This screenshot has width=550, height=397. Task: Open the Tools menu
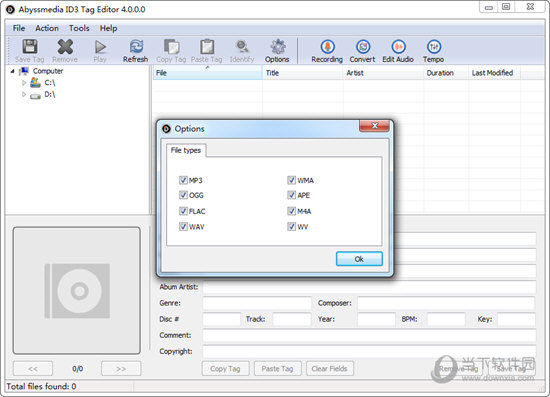point(79,28)
